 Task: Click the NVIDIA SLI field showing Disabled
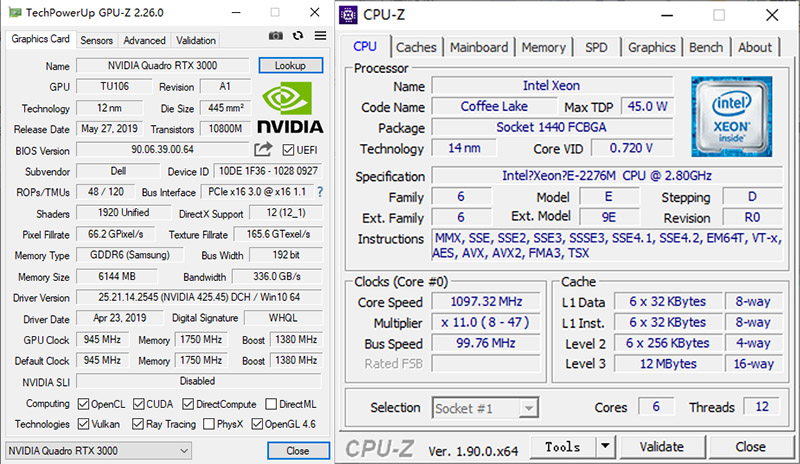tap(199, 381)
